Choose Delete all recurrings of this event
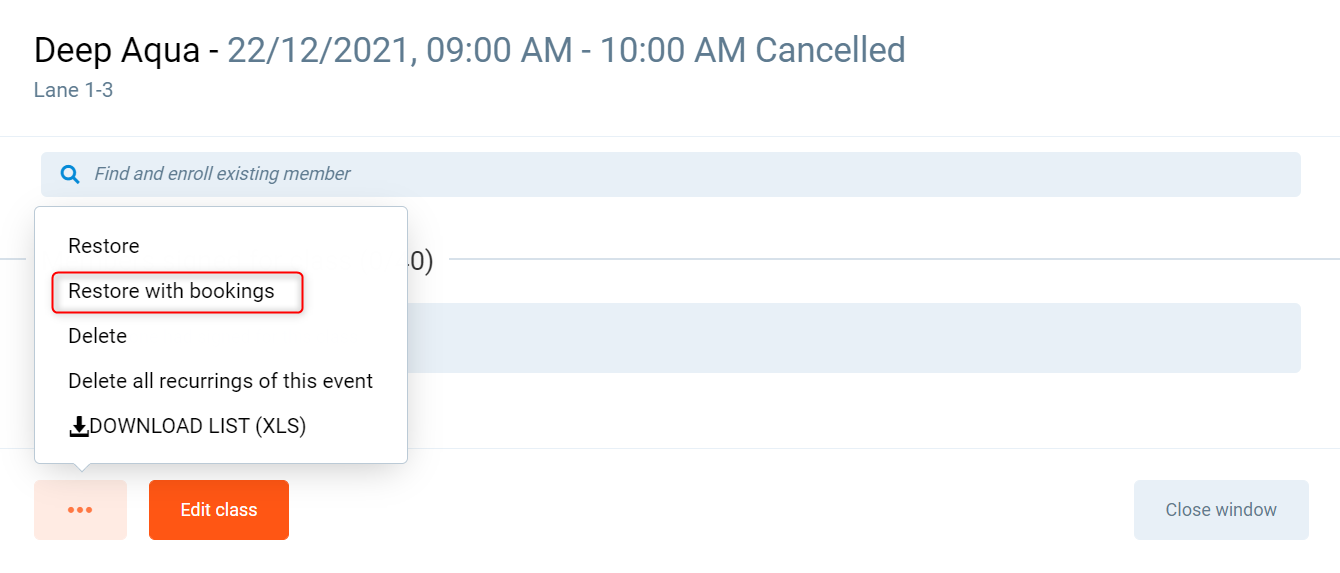Screen dimensions: 1340x573 (220, 381)
